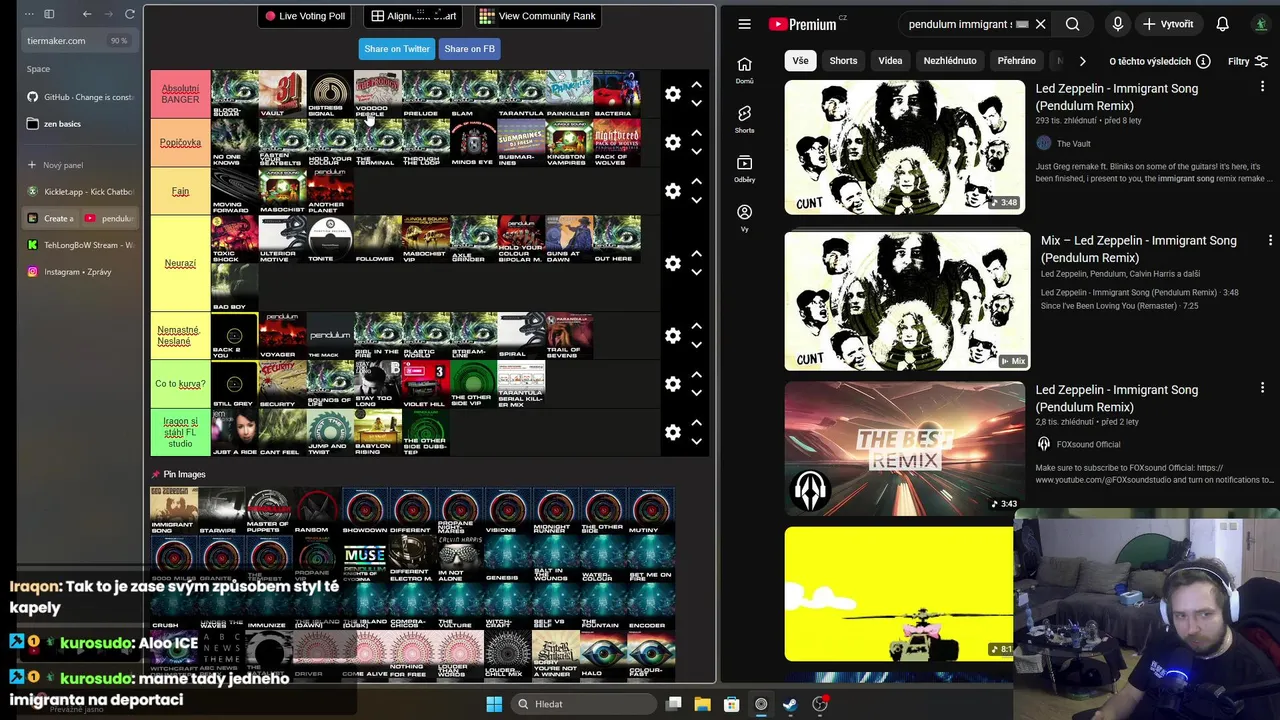This screenshot has width=1280, height=720.
Task: Open The Vault channel link
Action: click(1073, 144)
